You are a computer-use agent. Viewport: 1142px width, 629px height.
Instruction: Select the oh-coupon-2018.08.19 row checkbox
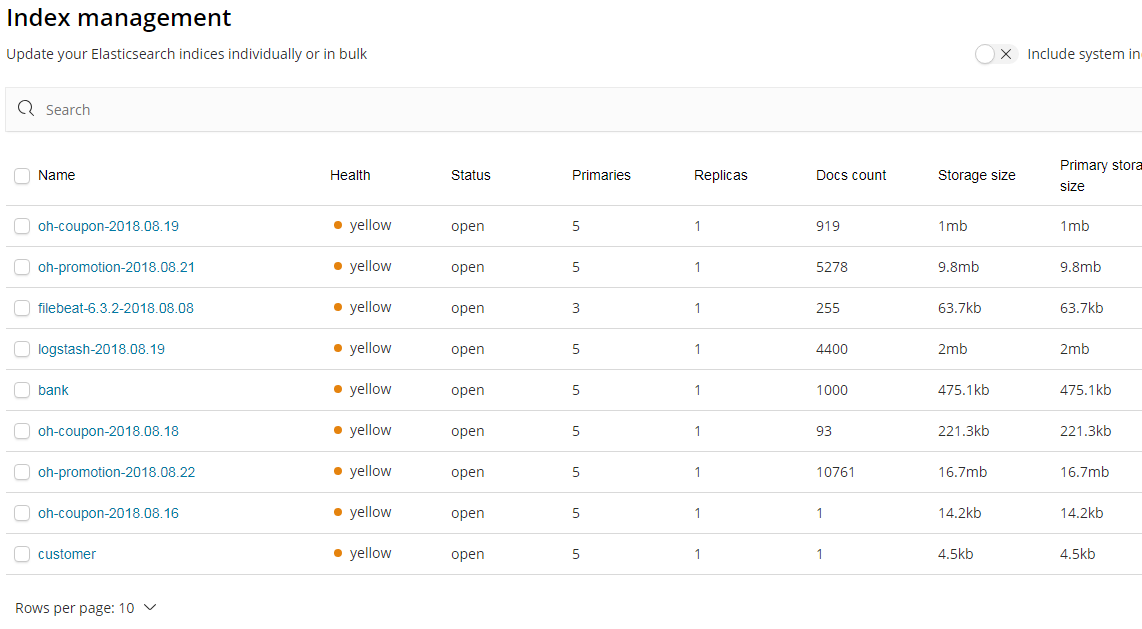(x=22, y=226)
